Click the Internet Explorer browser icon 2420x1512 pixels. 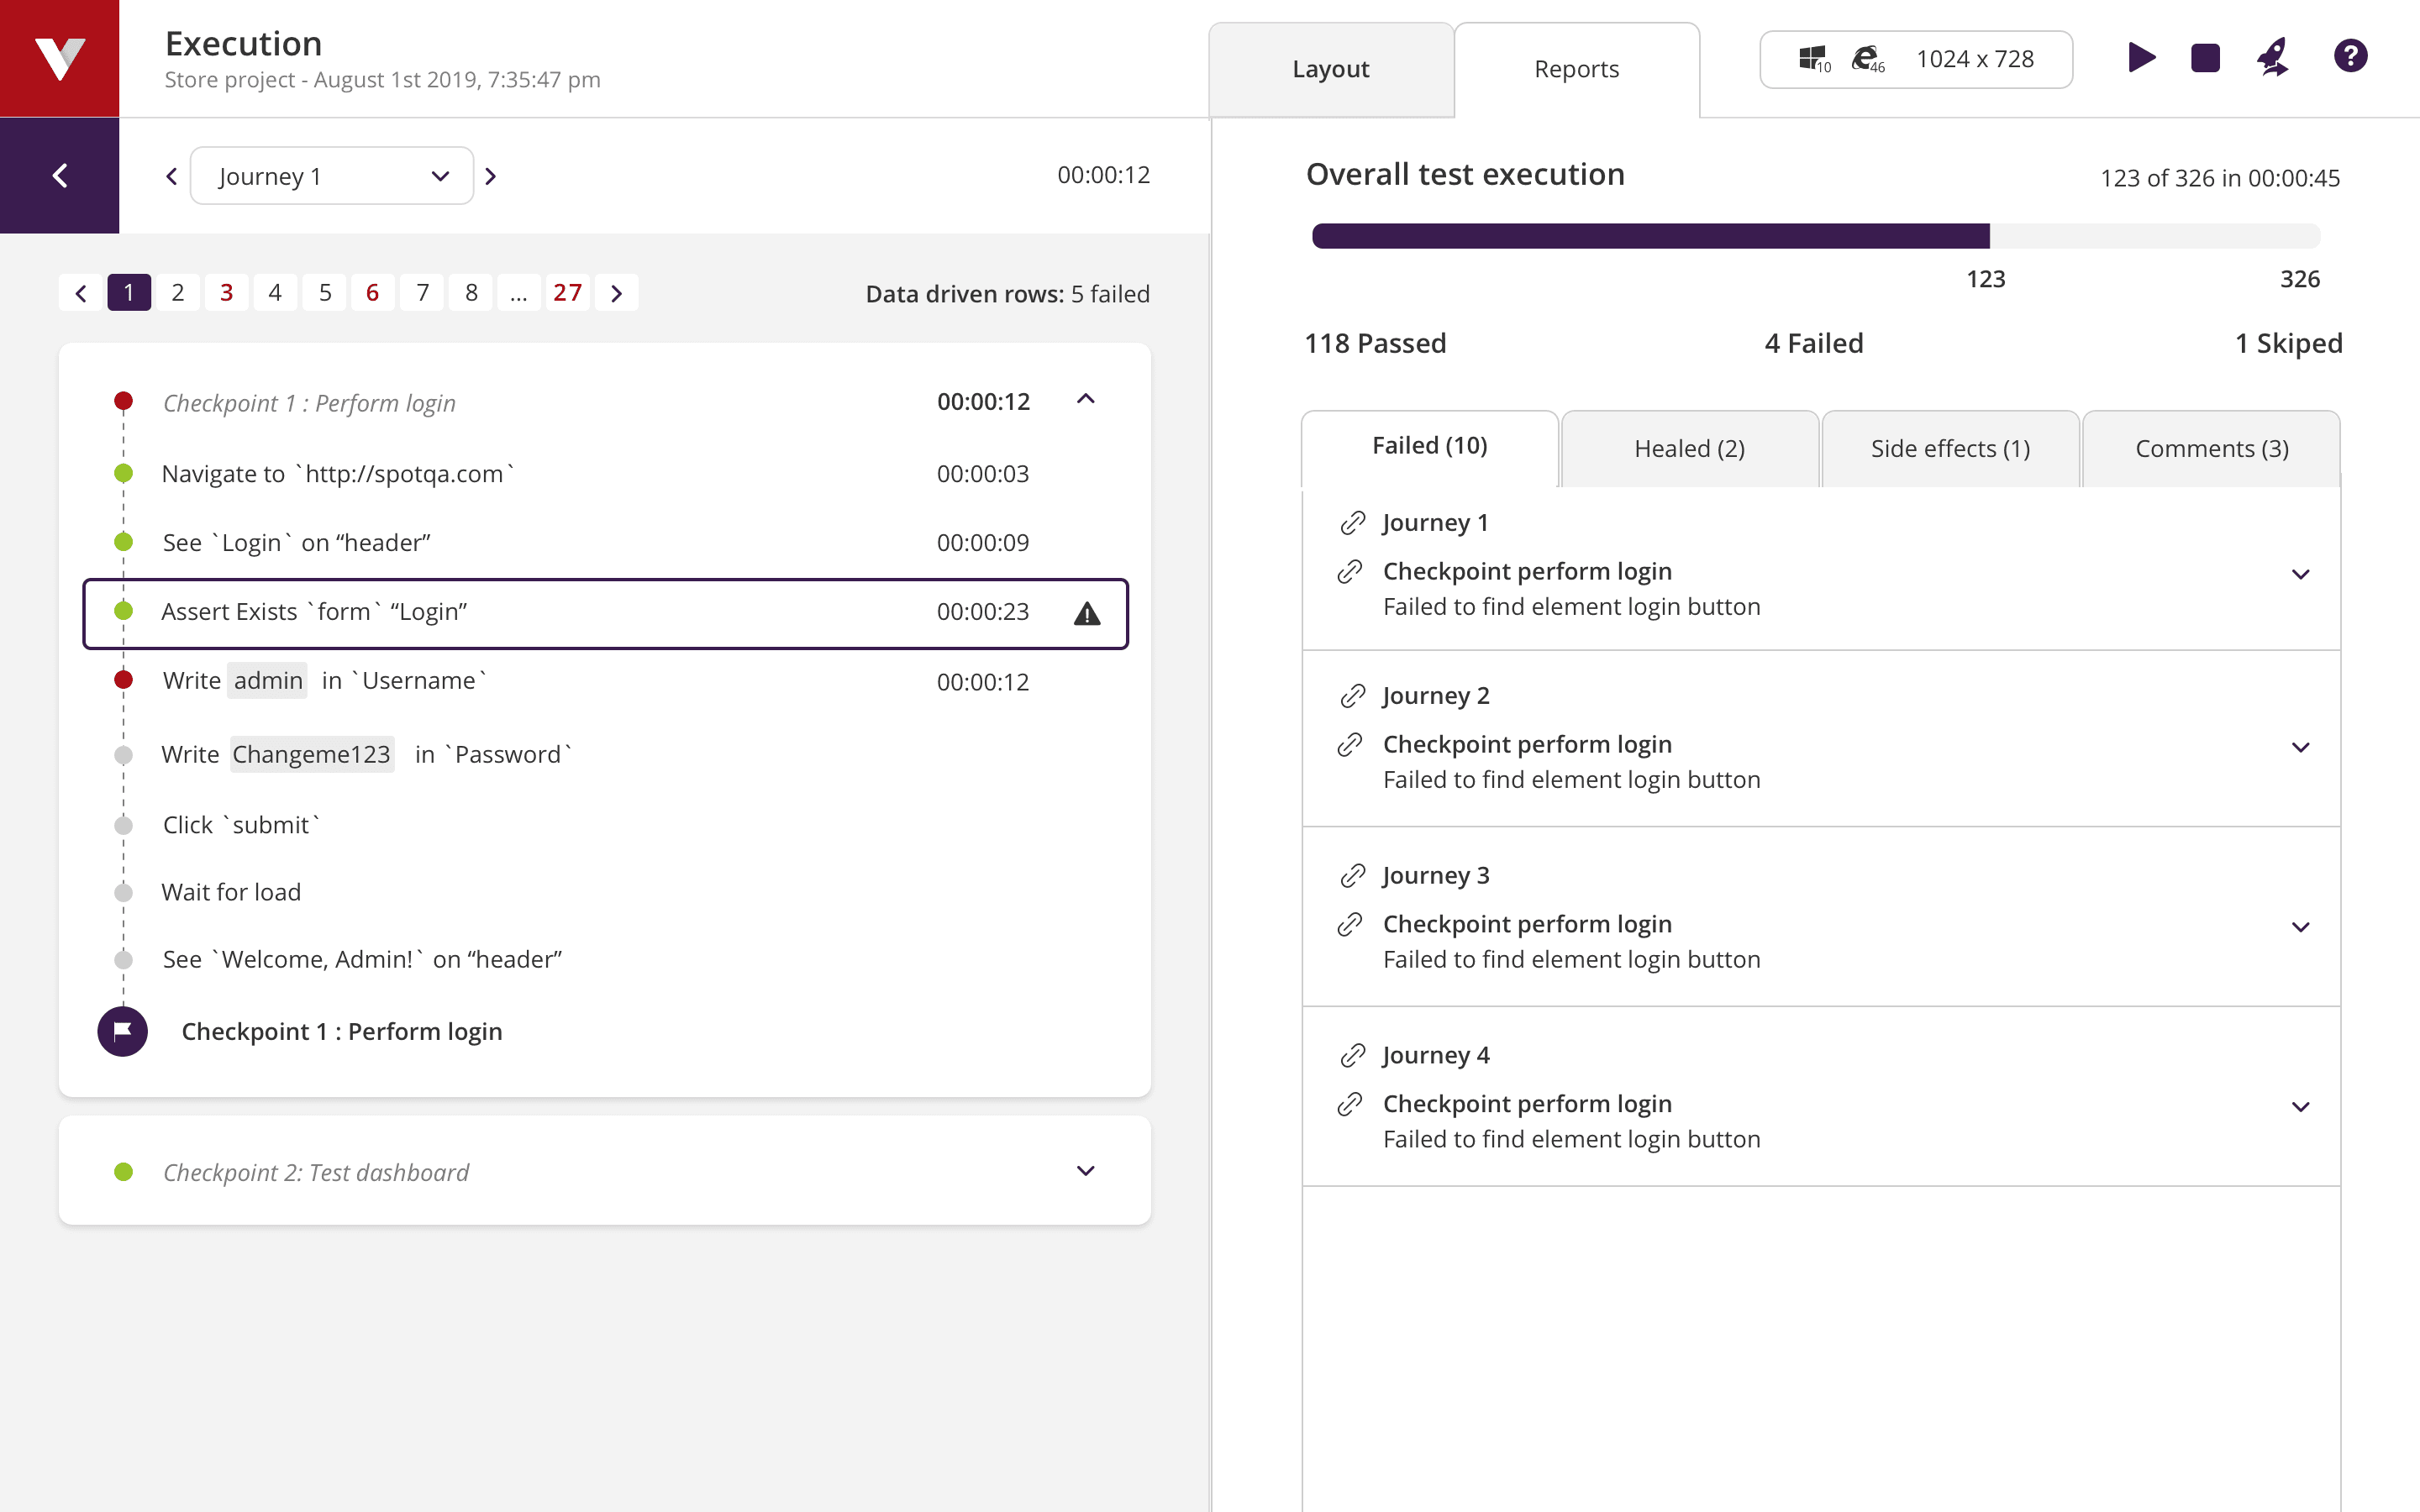(x=1867, y=59)
